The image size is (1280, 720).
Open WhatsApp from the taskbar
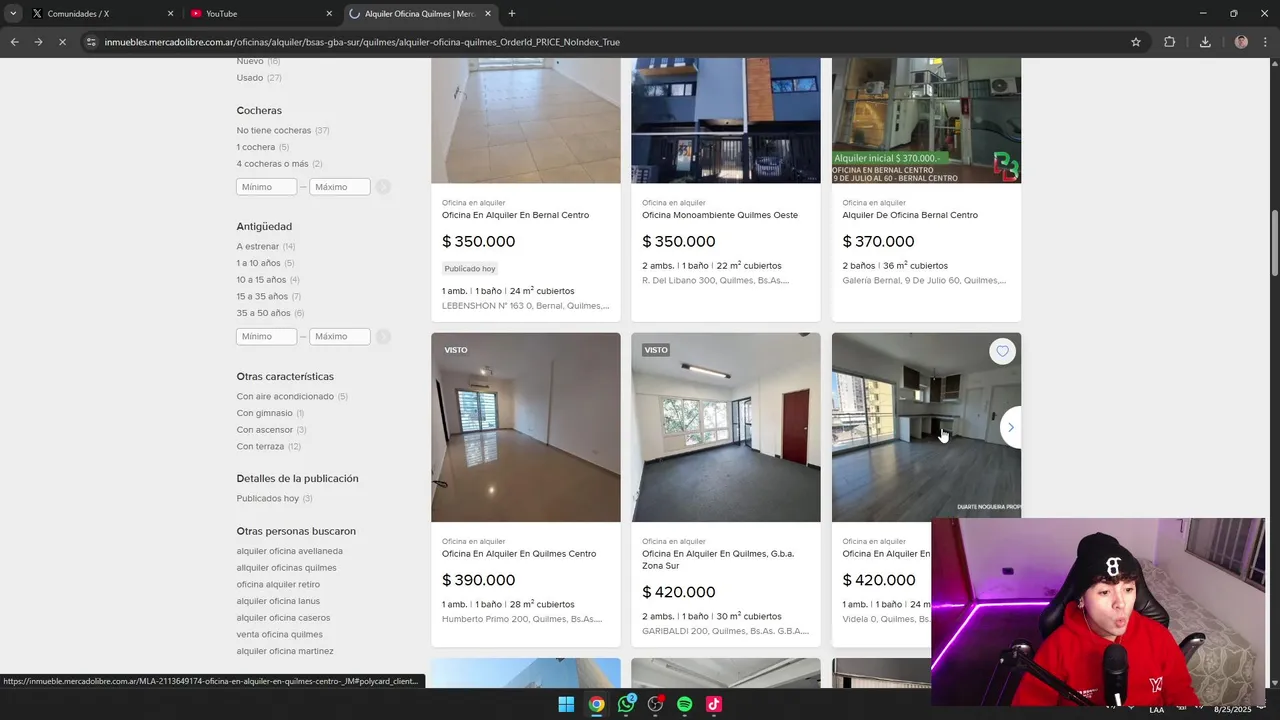(626, 704)
